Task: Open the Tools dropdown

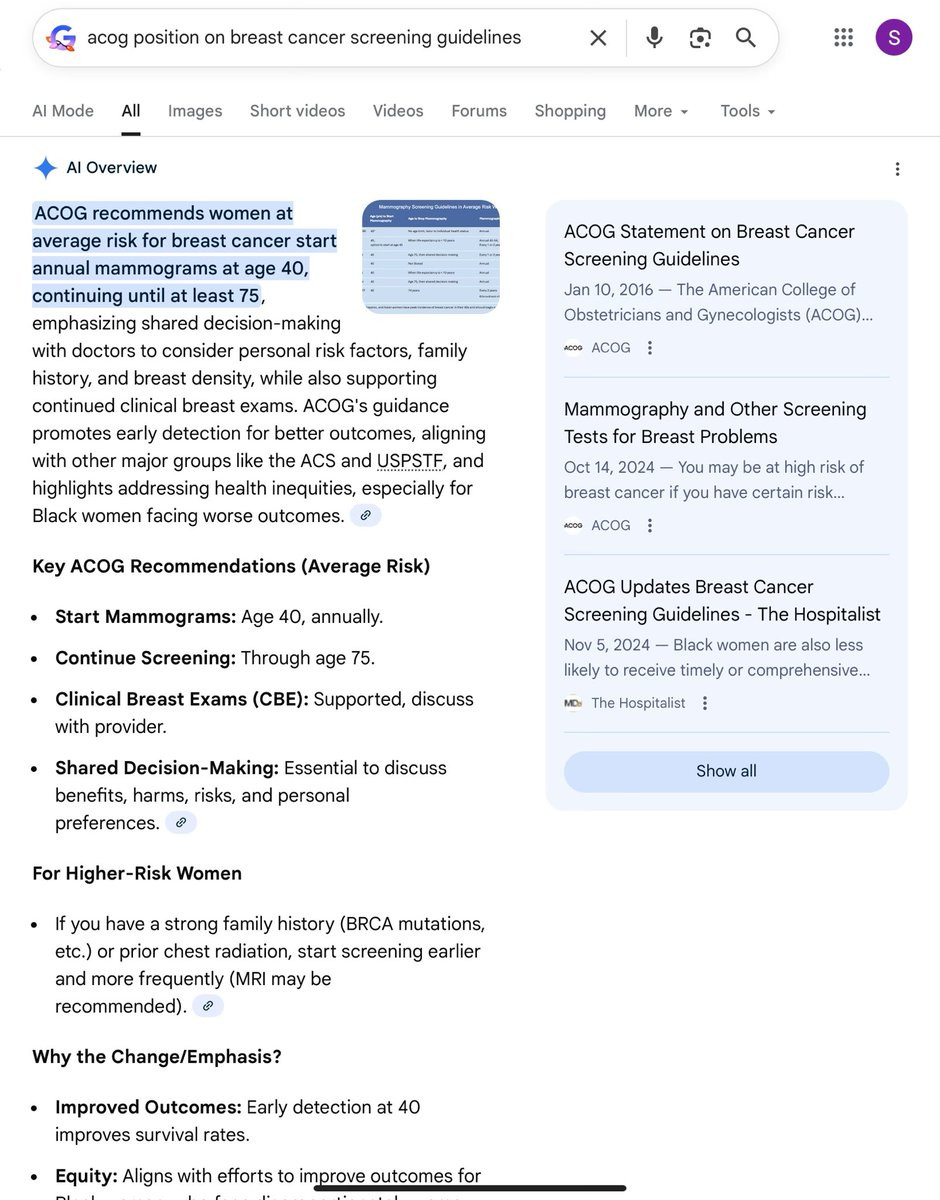Action: [x=748, y=111]
